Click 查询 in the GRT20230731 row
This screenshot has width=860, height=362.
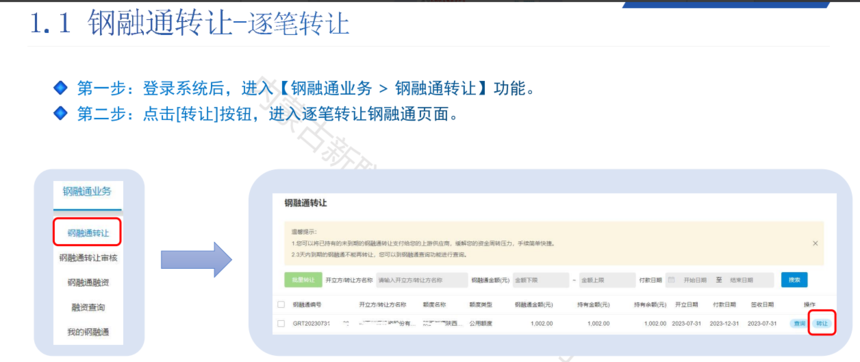pyautogui.click(x=800, y=324)
